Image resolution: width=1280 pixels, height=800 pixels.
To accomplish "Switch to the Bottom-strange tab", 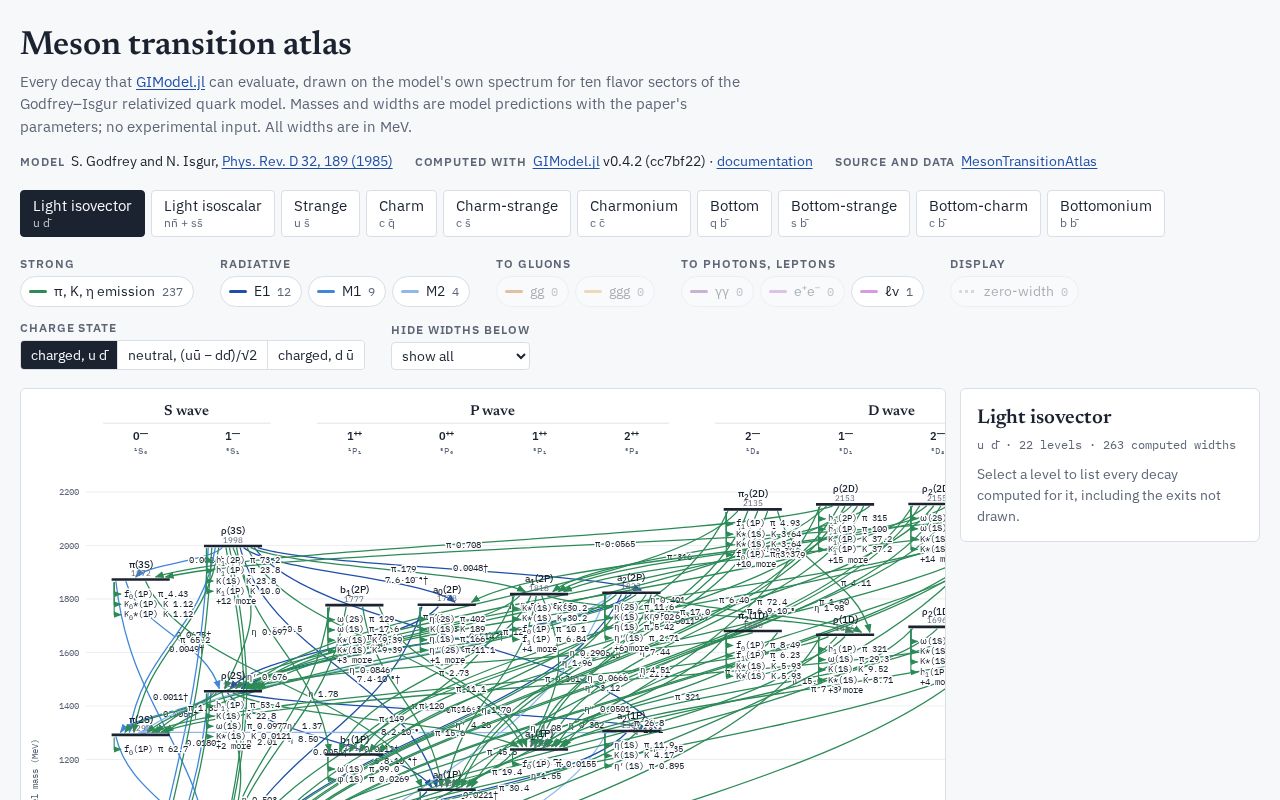I will [844, 213].
